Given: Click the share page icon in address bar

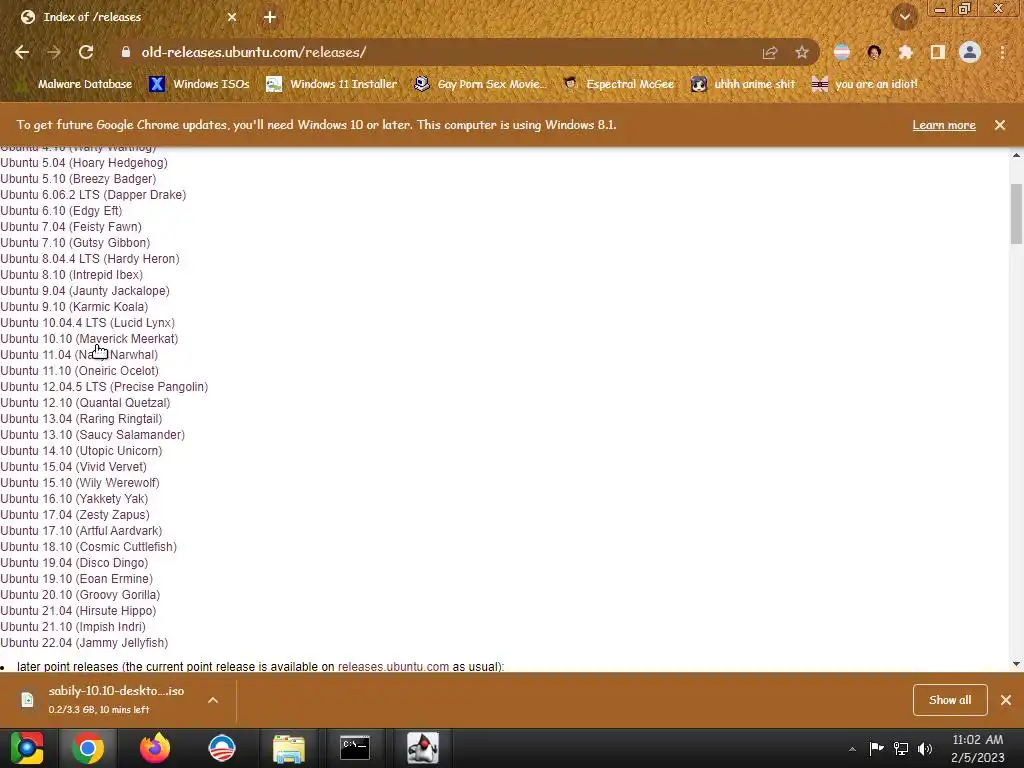Looking at the screenshot, I should click(770, 52).
